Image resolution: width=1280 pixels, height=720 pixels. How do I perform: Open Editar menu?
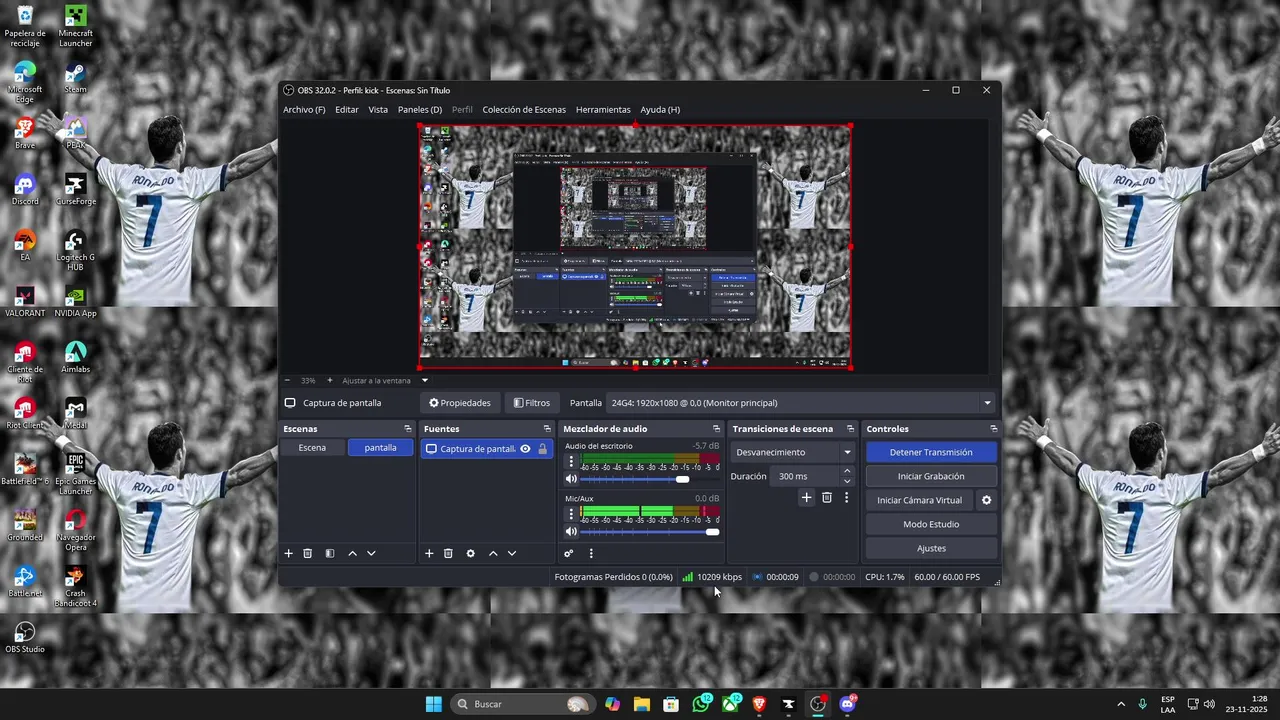[x=347, y=109]
